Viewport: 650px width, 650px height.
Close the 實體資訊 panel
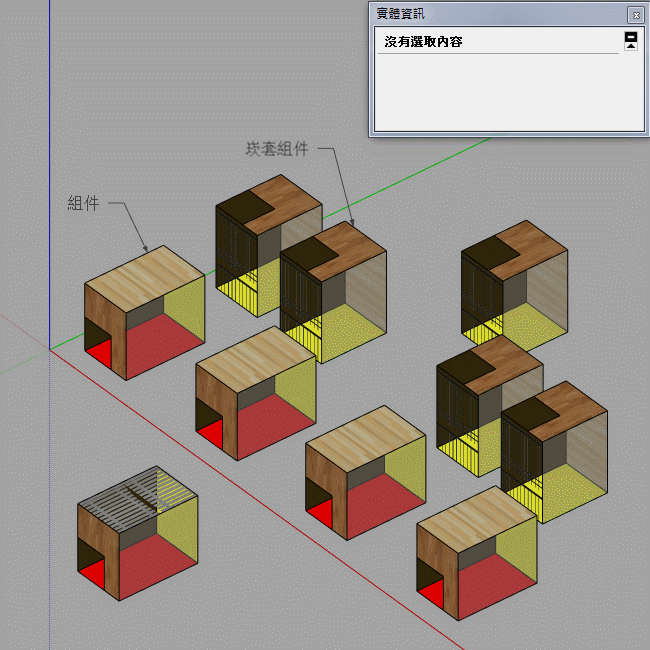(636, 16)
